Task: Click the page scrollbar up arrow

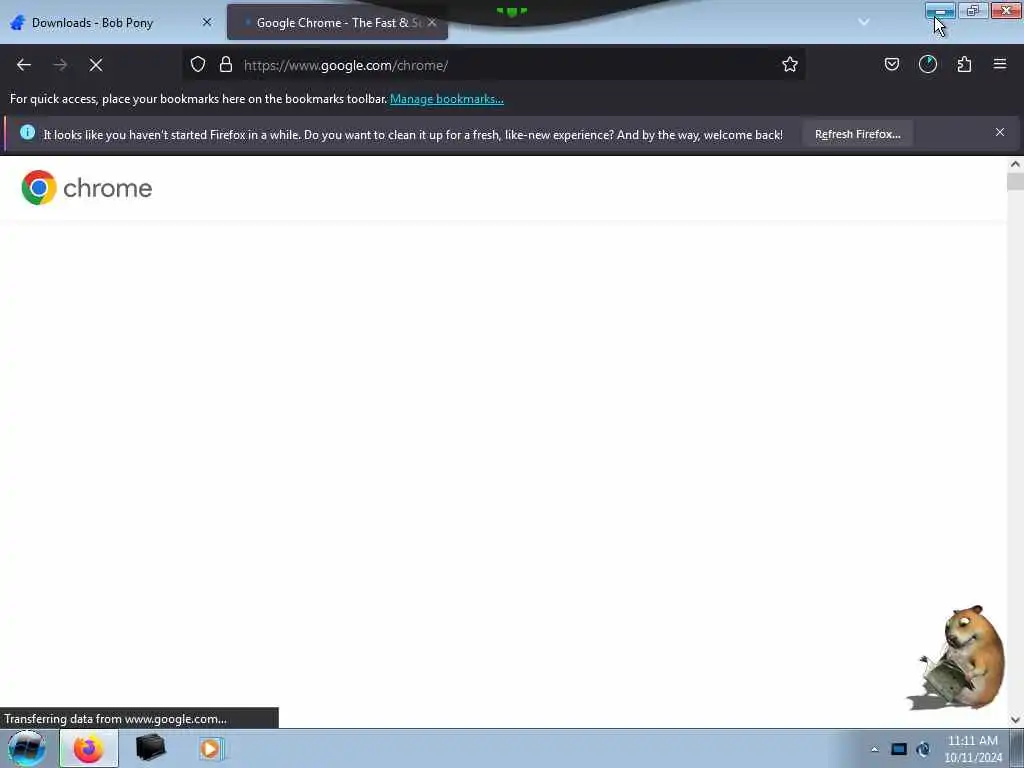Action: click(x=1015, y=164)
